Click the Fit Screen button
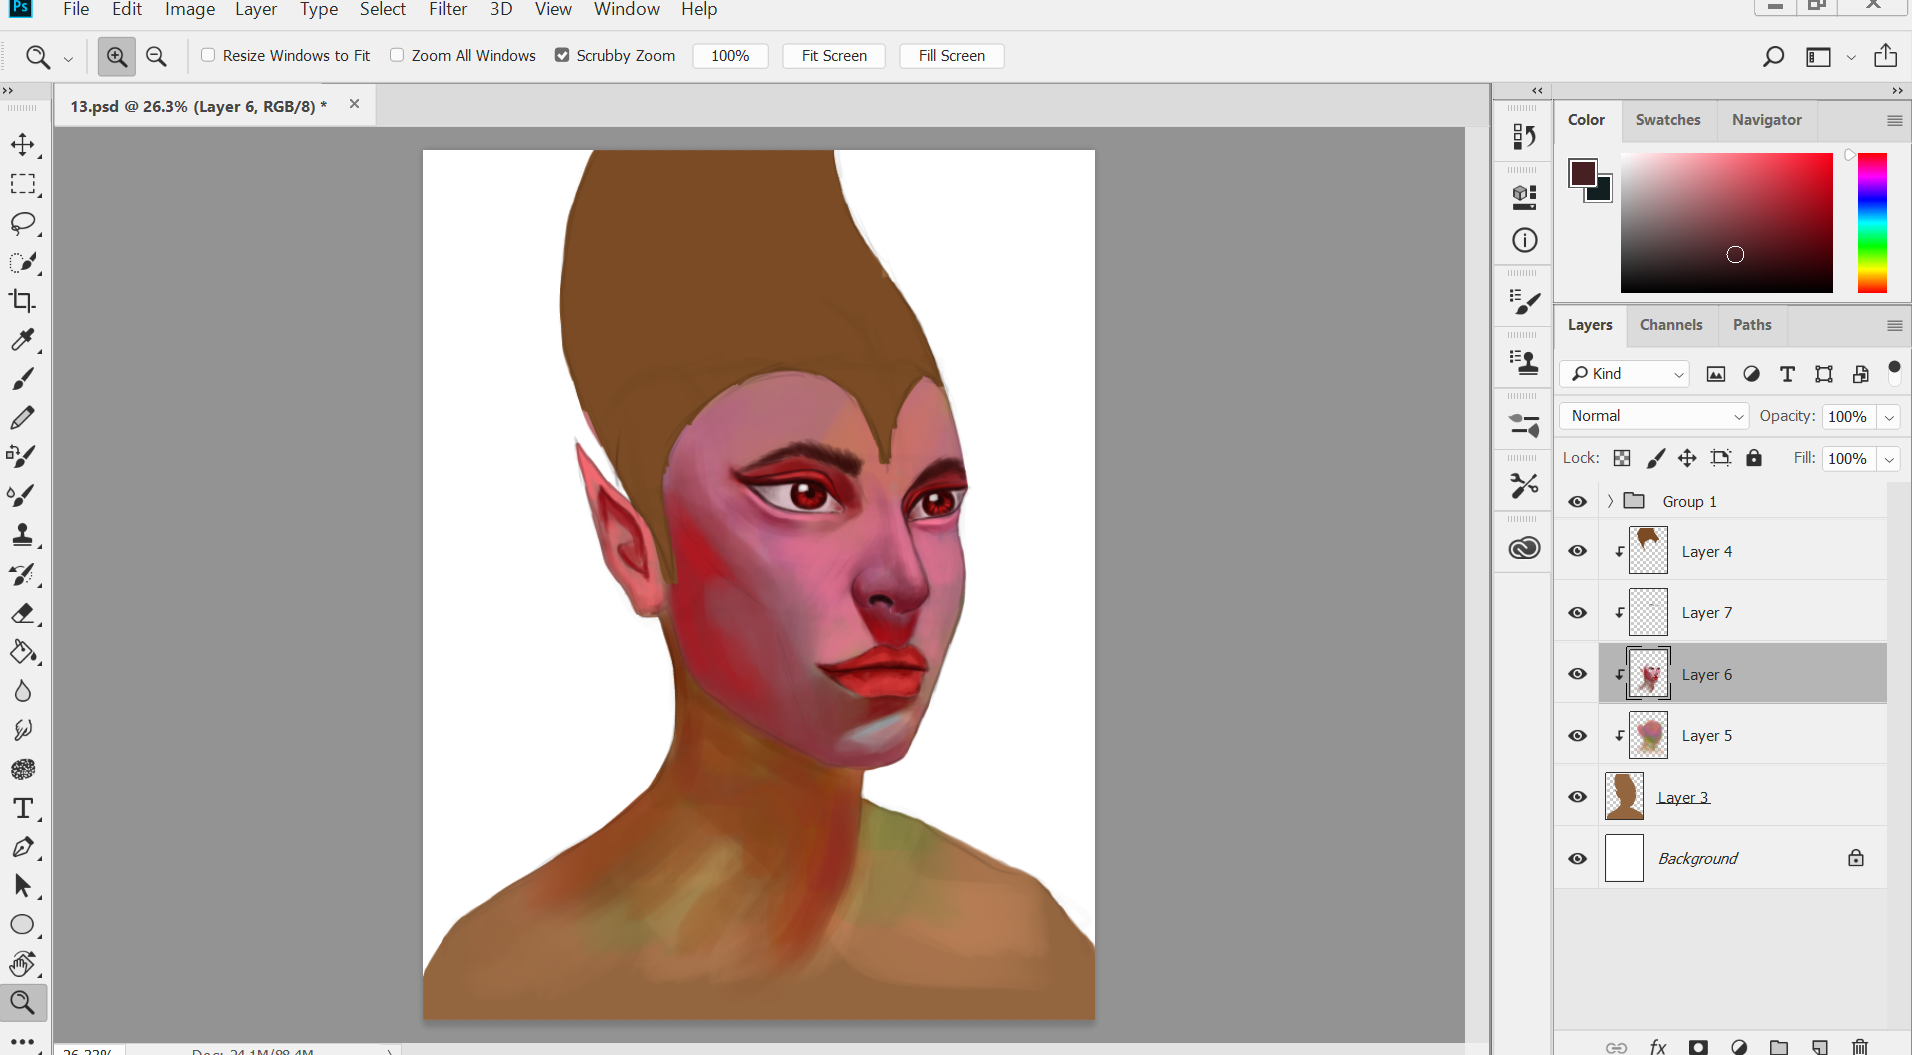 click(x=834, y=56)
